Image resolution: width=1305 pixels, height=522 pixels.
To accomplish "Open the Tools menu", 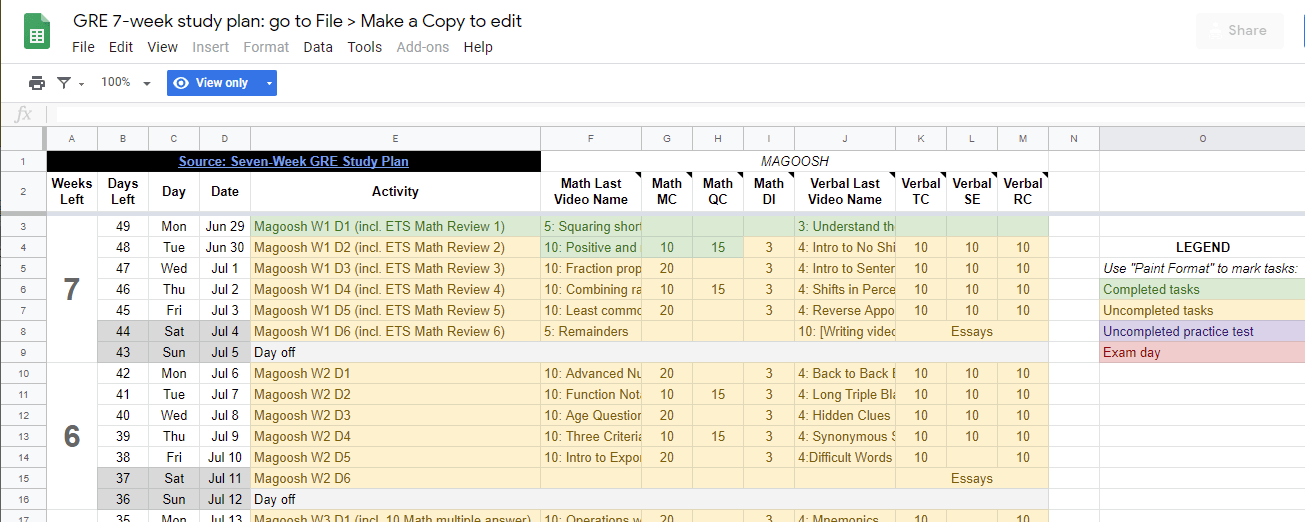I will (365, 47).
